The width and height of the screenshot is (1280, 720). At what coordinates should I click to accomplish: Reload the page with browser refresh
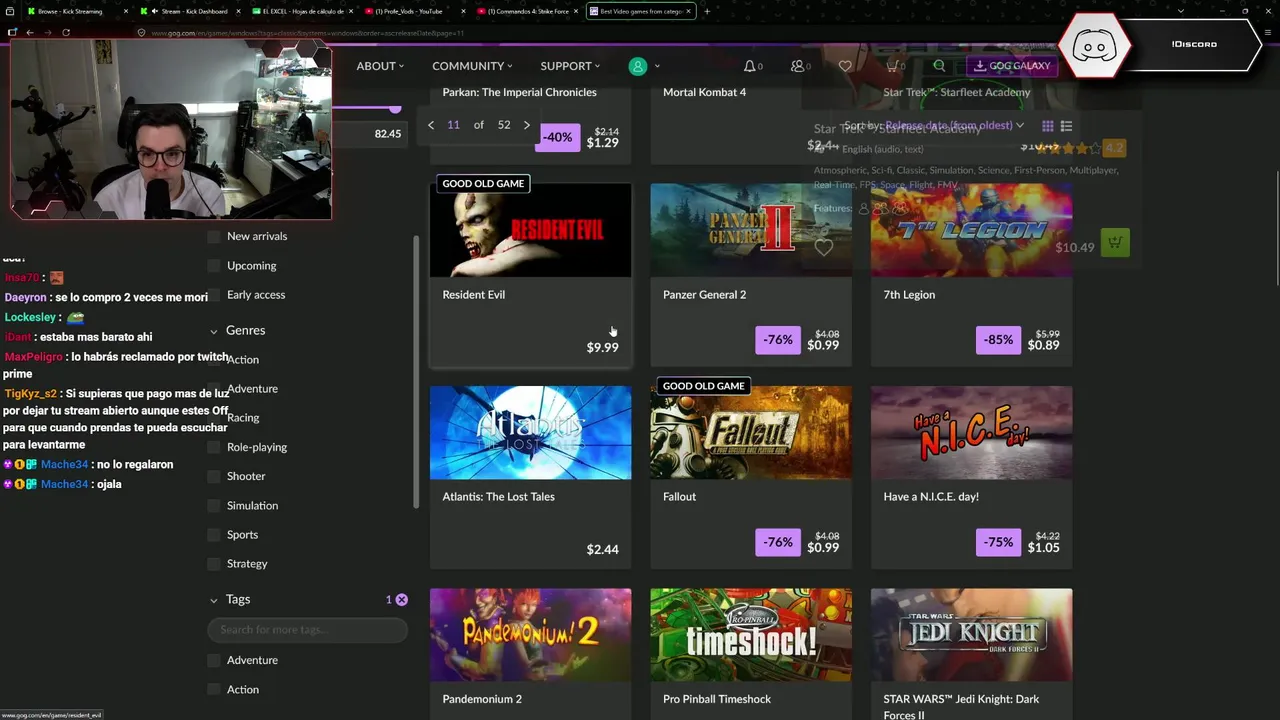pyautogui.click(x=66, y=32)
